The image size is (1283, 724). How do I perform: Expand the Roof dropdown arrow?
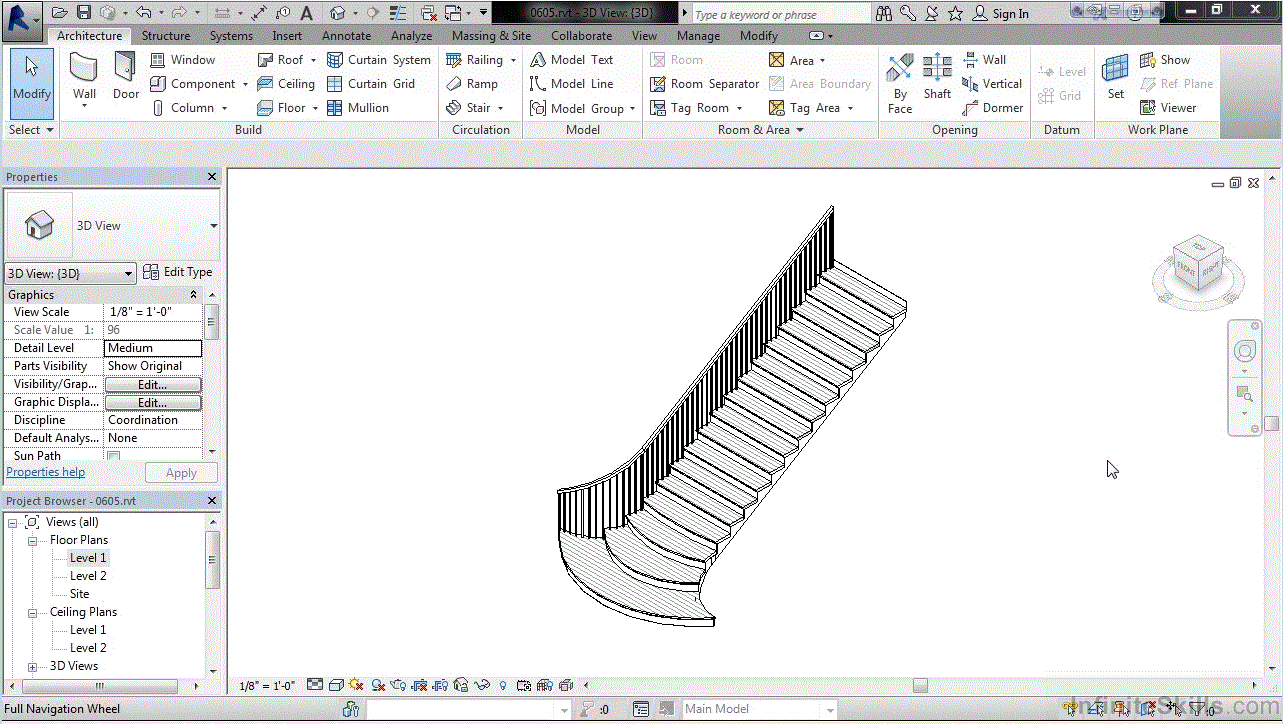313,60
